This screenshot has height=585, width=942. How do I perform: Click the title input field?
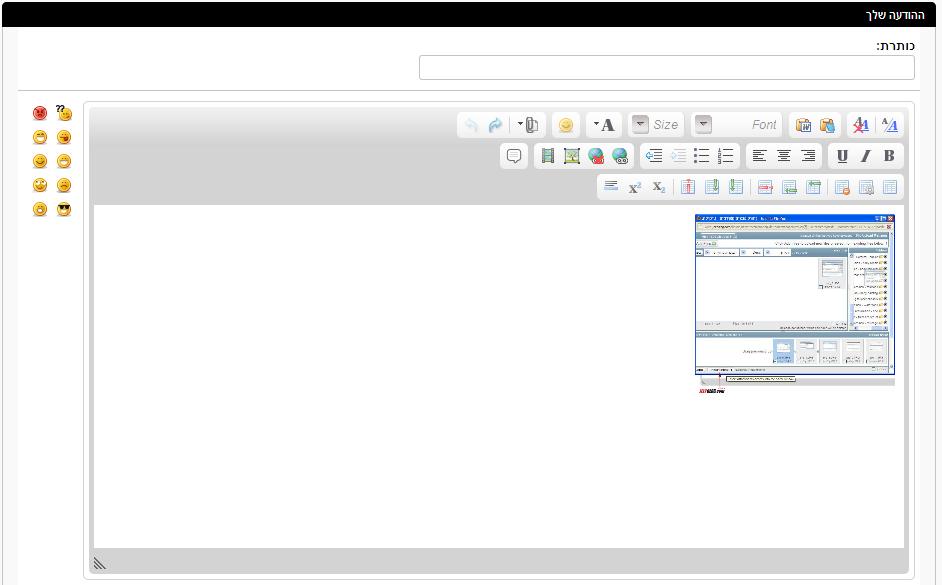(666, 68)
